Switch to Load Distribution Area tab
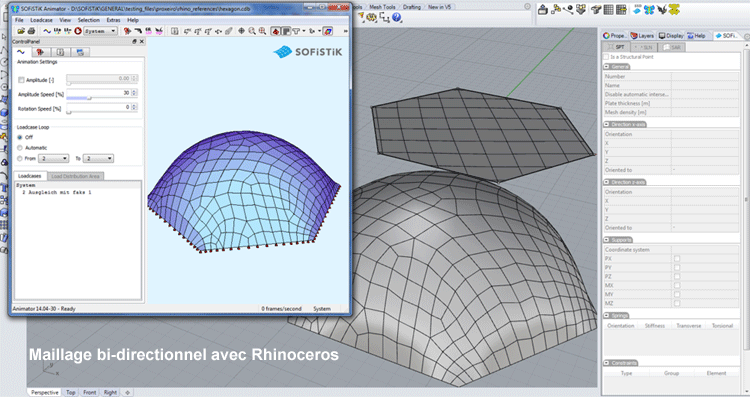This screenshot has width=750, height=397. (x=75, y=176)
